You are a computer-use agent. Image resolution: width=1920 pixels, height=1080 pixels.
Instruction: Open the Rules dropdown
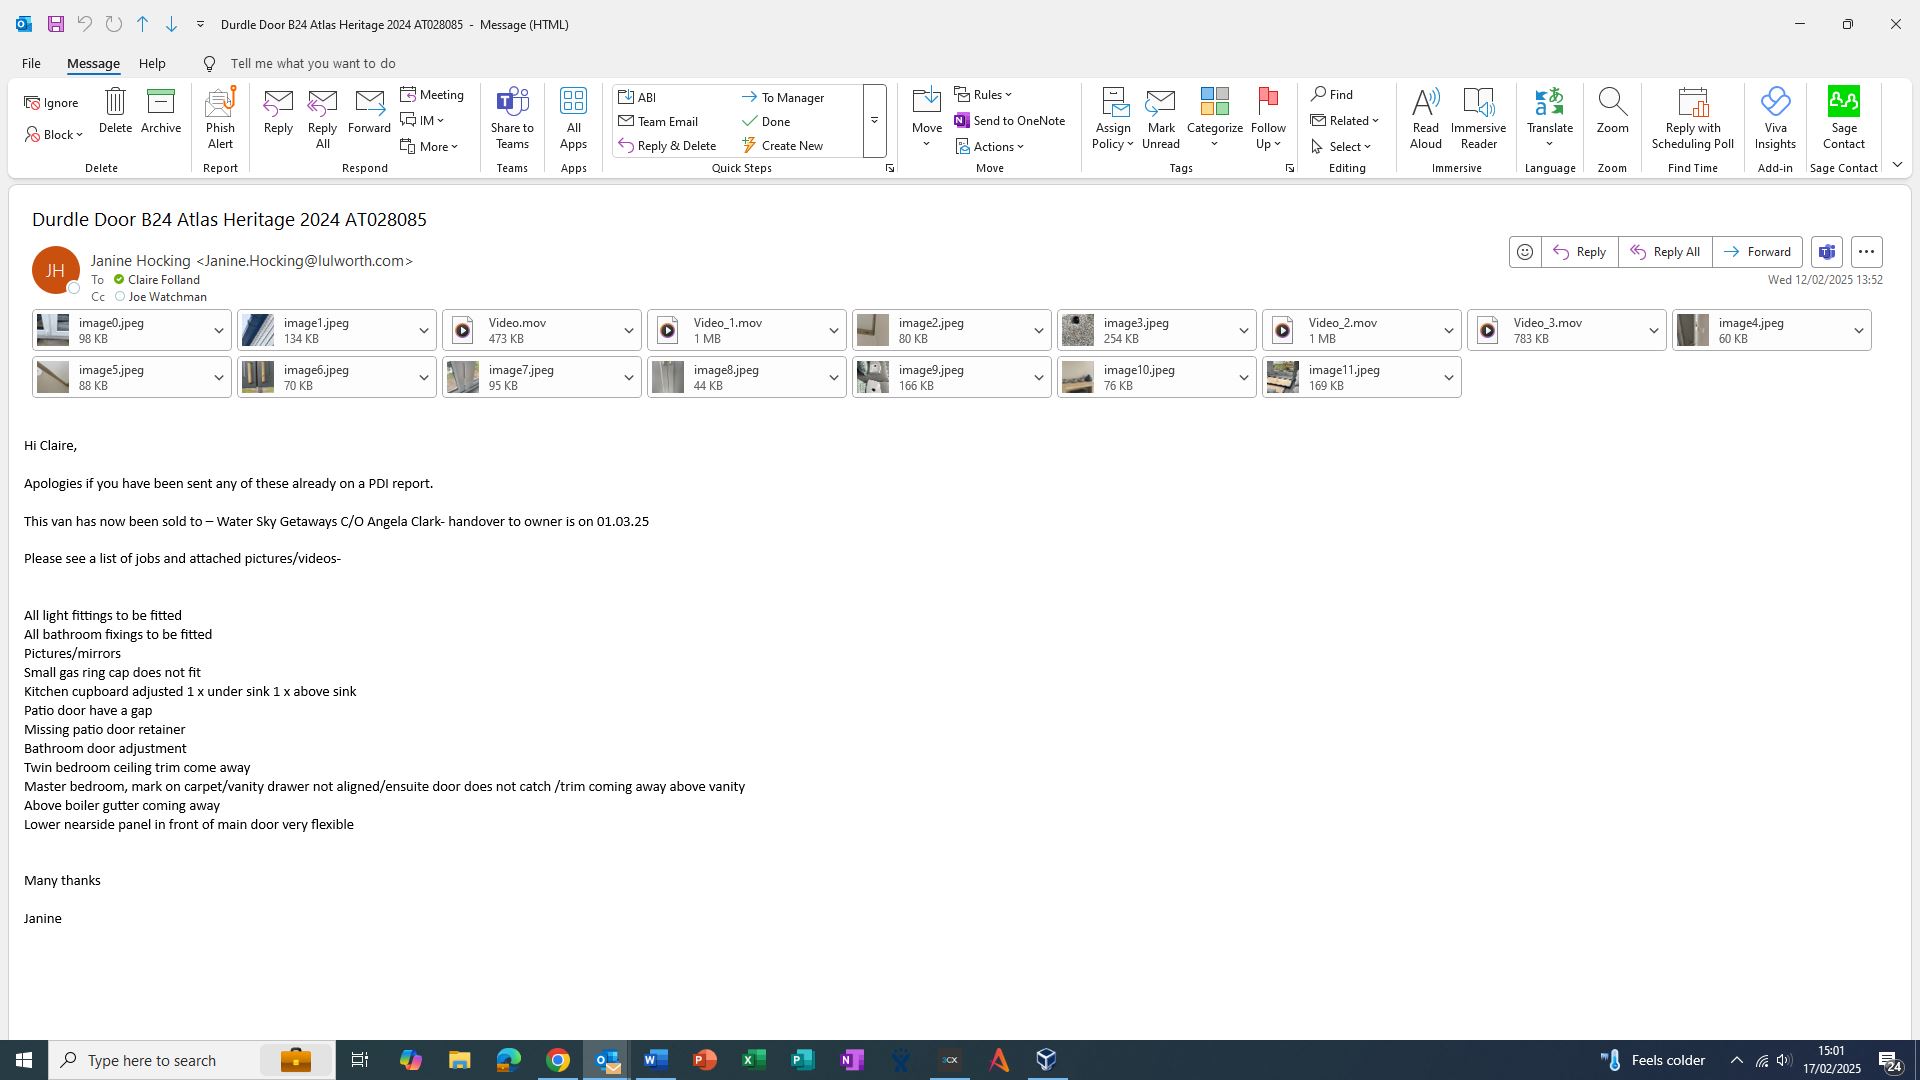(984, 95)
